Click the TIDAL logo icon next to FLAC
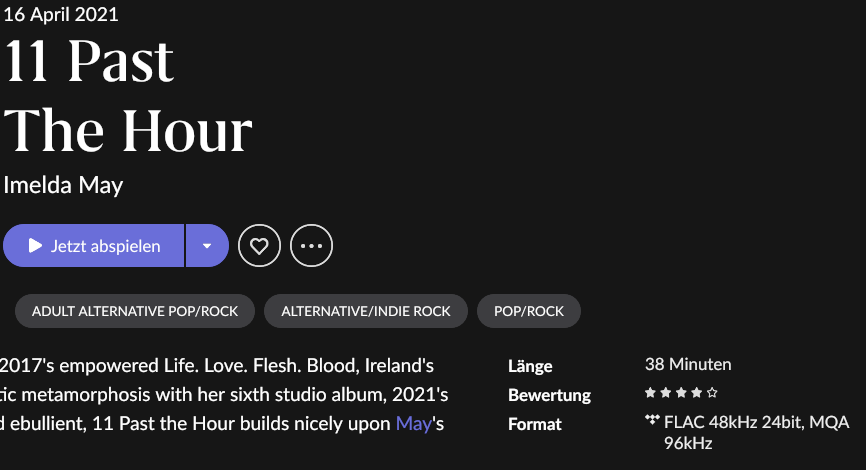 [x=652, y=420]
